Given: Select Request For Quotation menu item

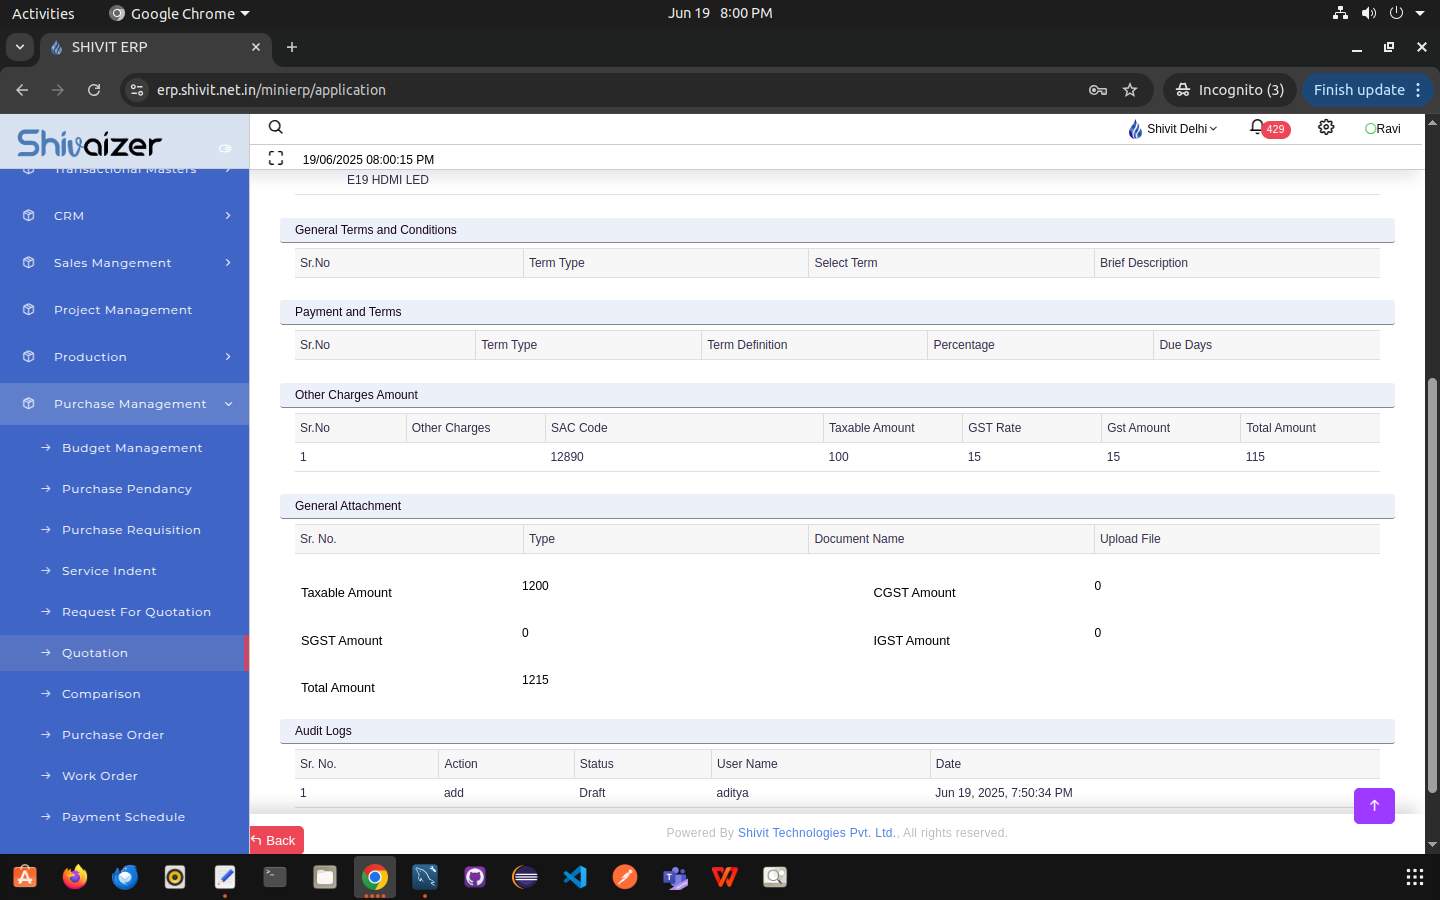Looking at the screenshot, I should click(x=136, y=612).
